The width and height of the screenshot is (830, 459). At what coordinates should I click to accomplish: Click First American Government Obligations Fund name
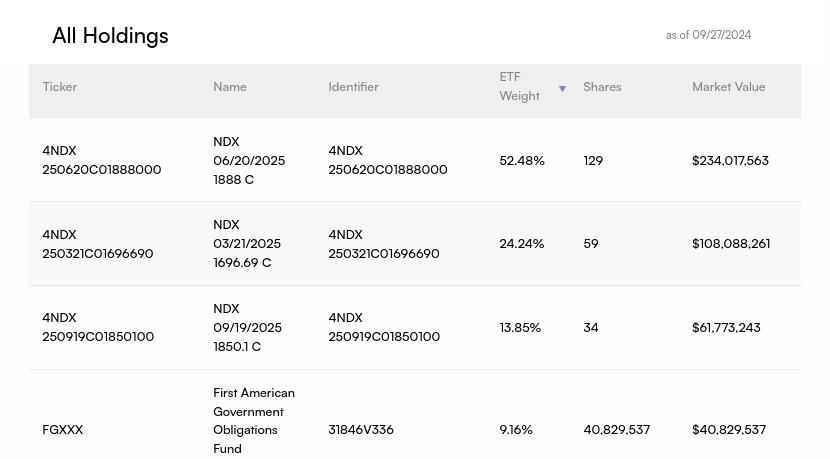253,421
